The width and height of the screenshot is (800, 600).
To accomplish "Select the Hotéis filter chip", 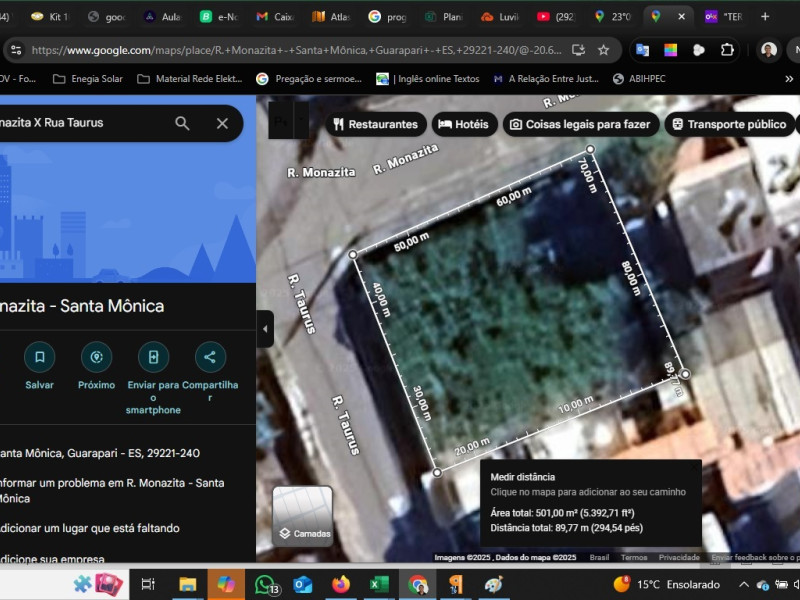I will click(464, 124).
